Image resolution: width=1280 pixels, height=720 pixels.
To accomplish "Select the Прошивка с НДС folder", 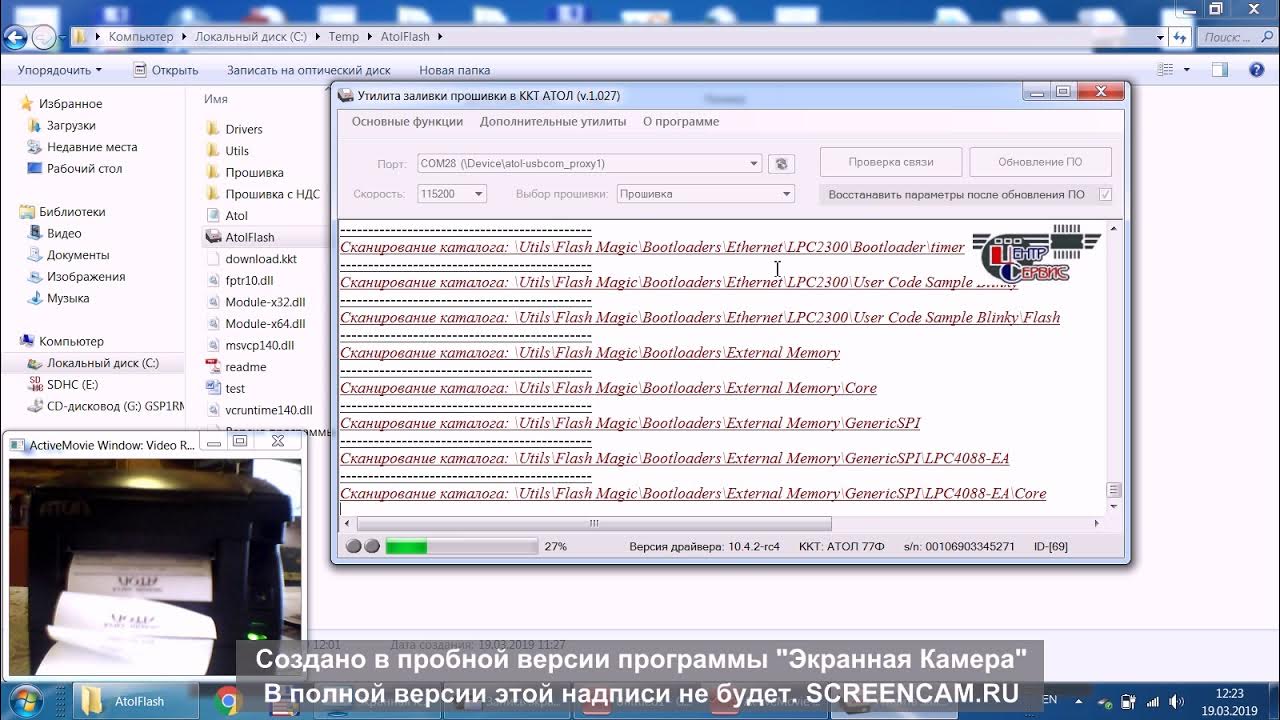I will 272,194.
